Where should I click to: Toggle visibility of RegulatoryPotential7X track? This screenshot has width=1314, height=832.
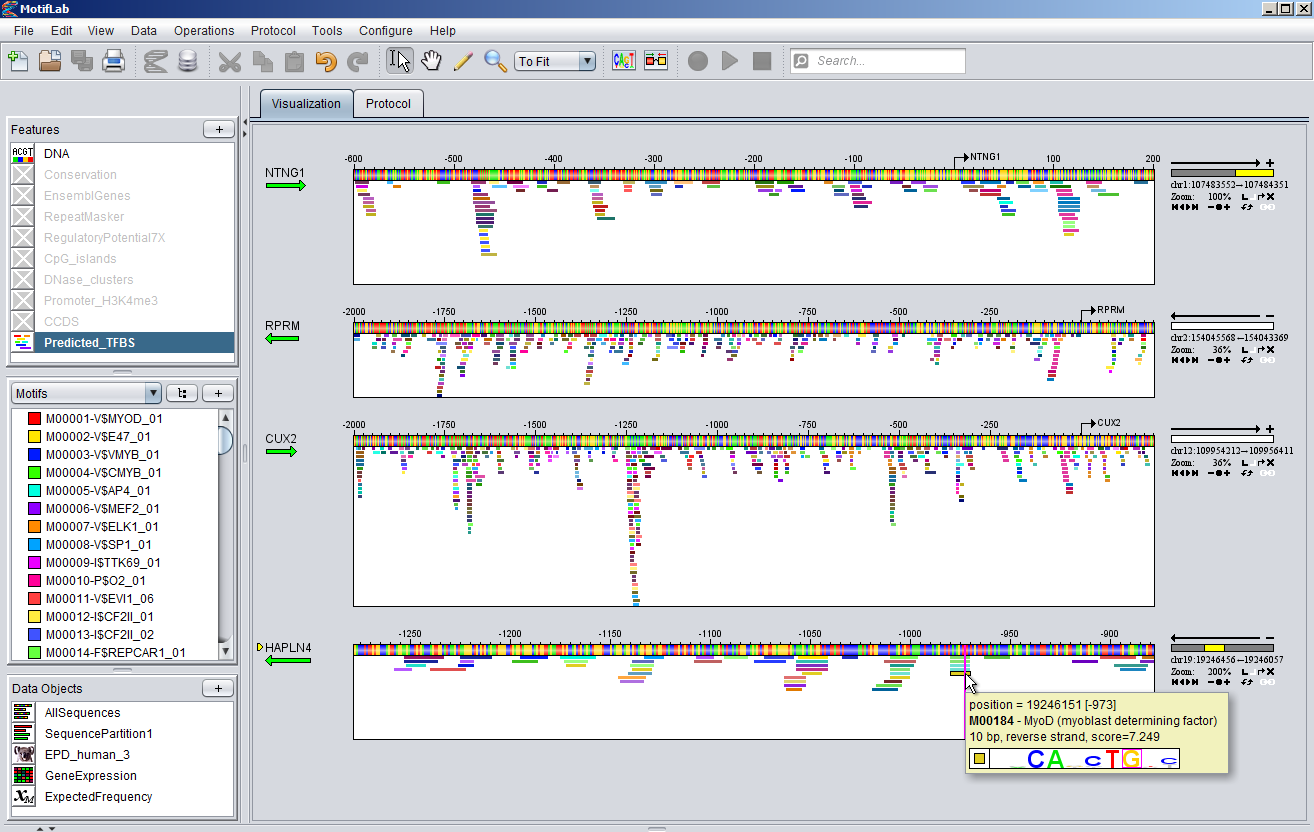(x=23, y=238)
